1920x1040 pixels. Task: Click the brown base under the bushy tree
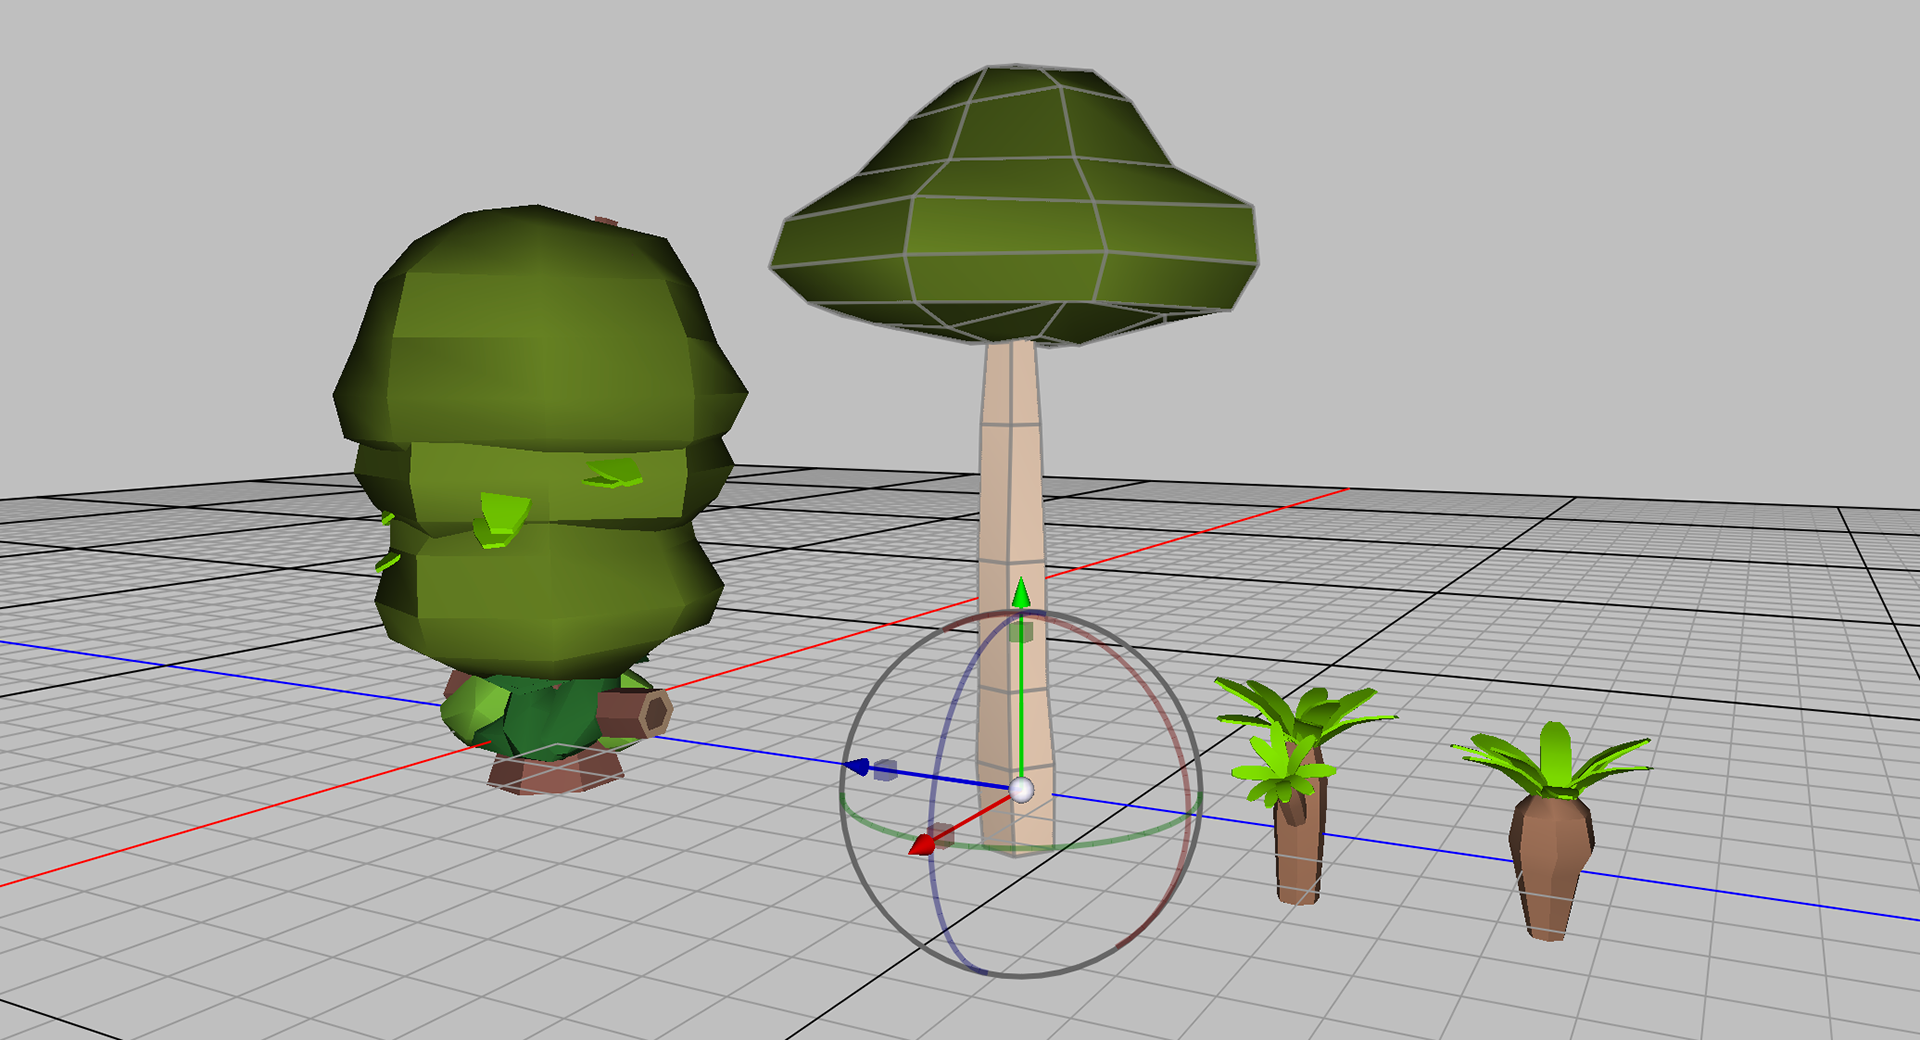coord(555,772)
